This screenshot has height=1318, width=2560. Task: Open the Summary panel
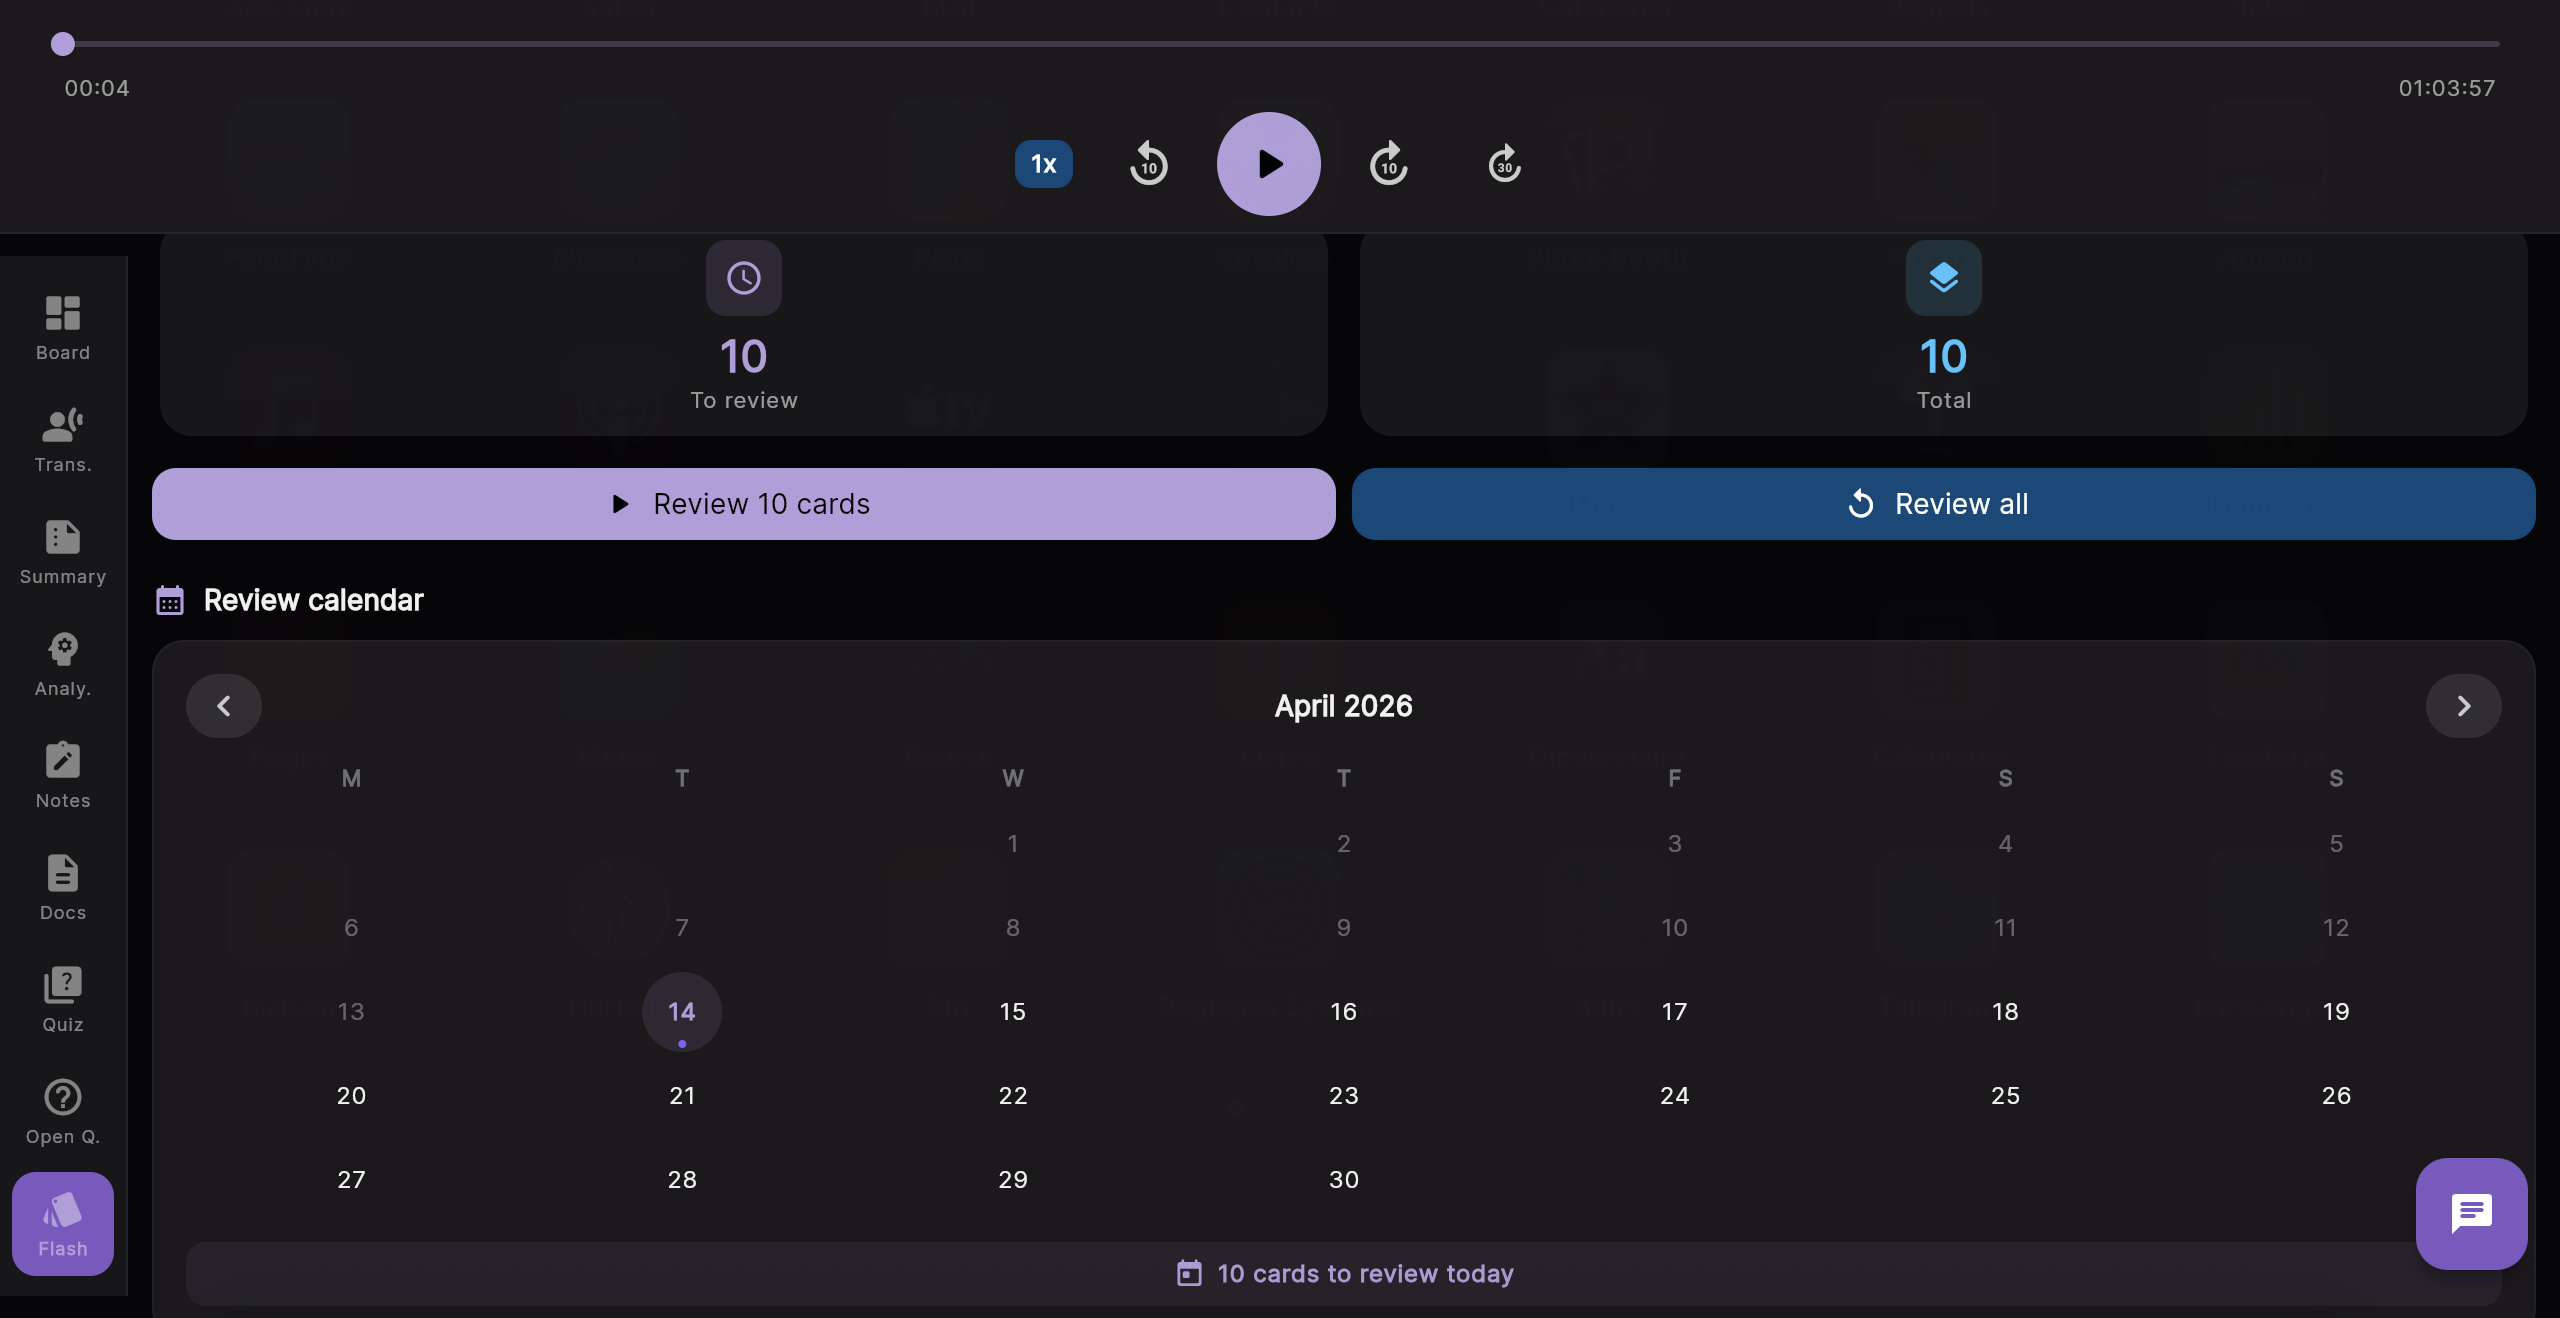click(x=62, y=550)
